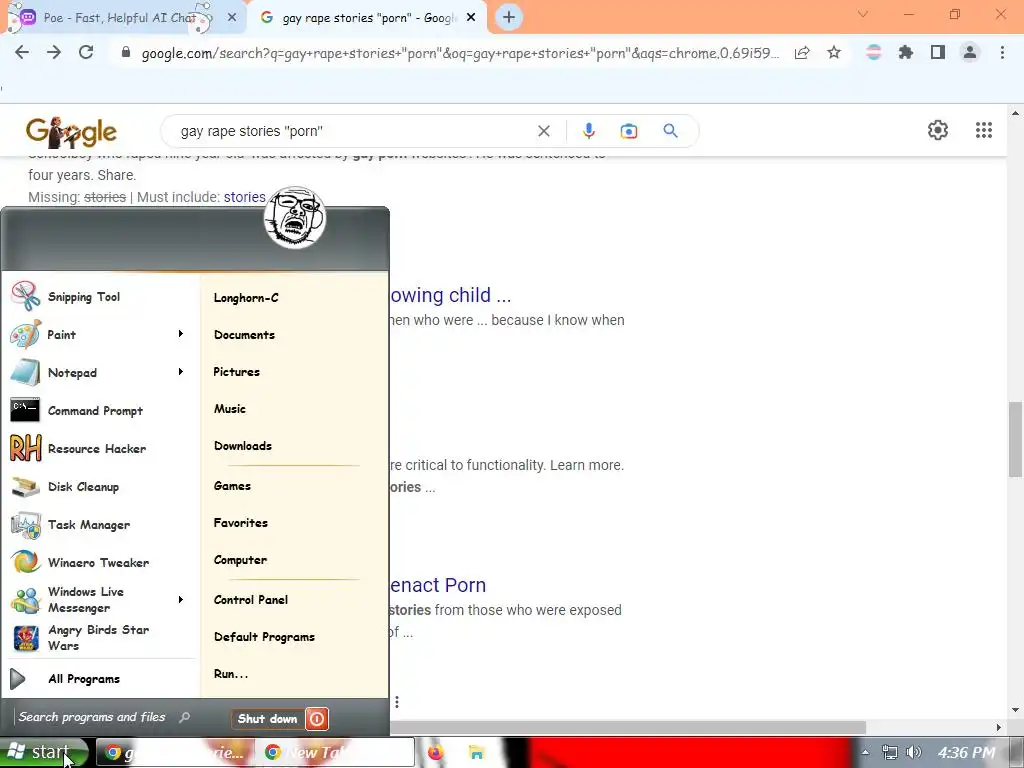Image resolution: width=1024 pixels, height=768 pixels.
Task: Start voice search with the microphone icon
Action: (588, 131)
